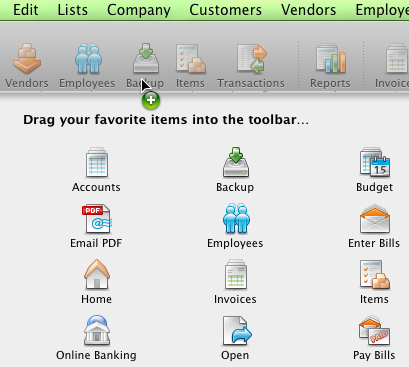Viewport: 409px width, 367px height.
Task: Click the Employees icon in the palette
Action: pos(236,218)
